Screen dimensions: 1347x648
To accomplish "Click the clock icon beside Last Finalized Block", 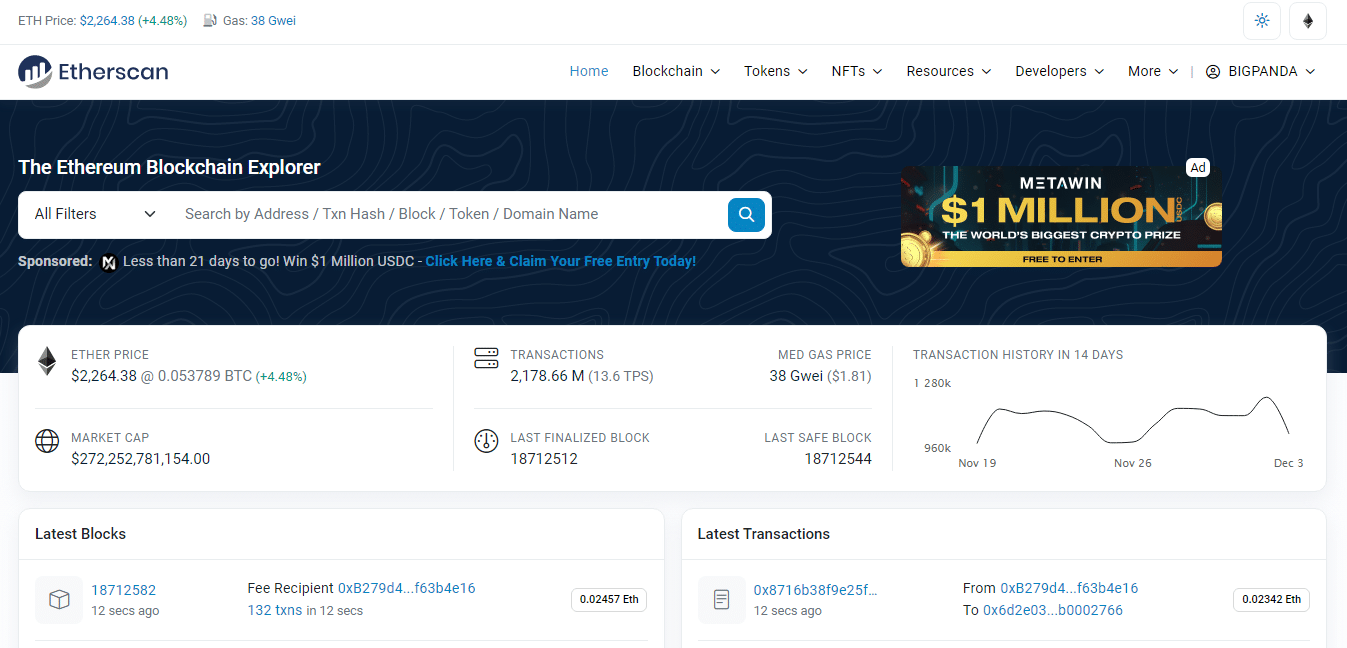I will (486, 440).
